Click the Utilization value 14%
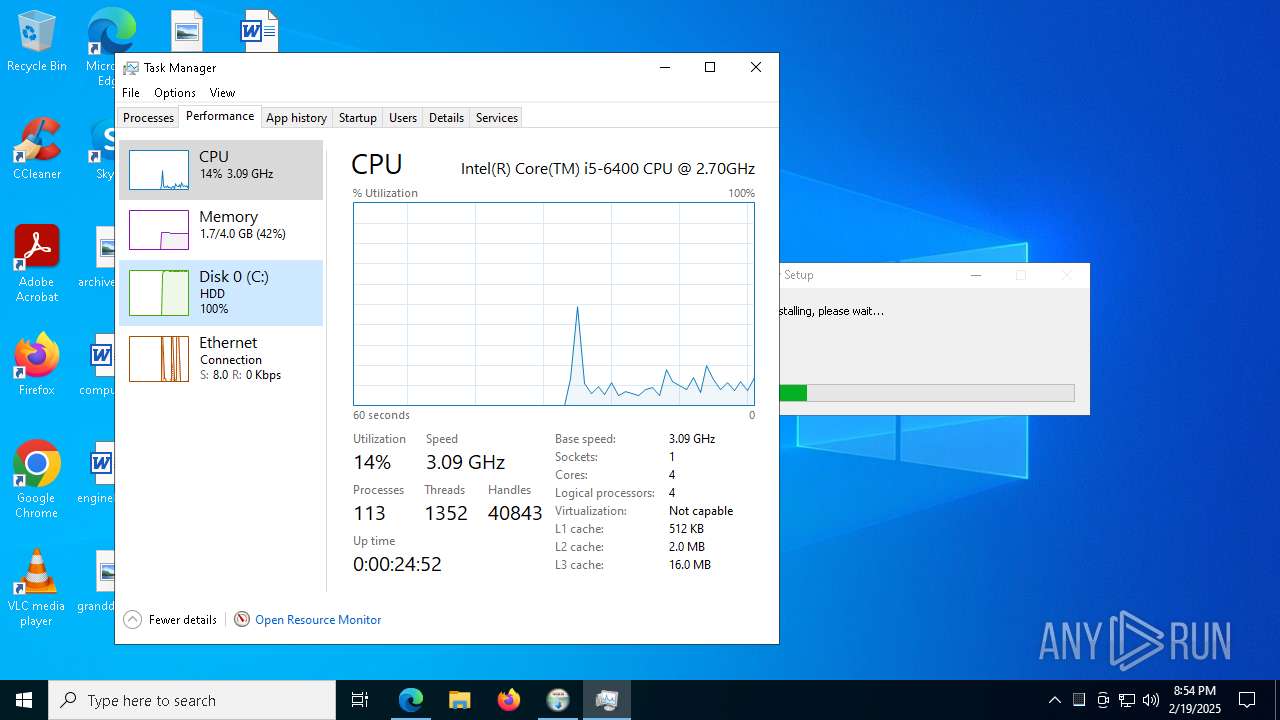This screenshot has width=1280, height=720. coord(372,462)
